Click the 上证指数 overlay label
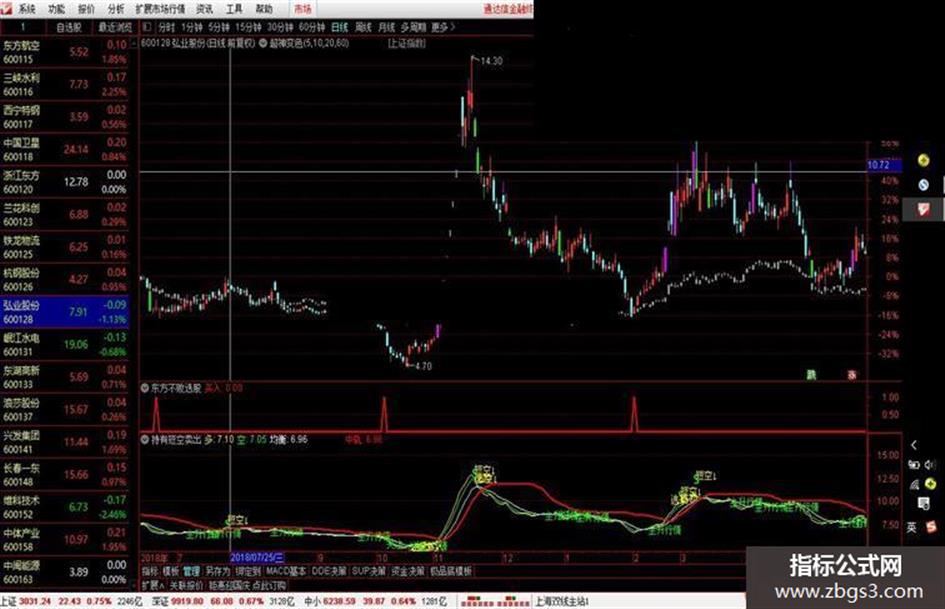The width and height of the screenshot is (945, 609). [x=407, y=43]
